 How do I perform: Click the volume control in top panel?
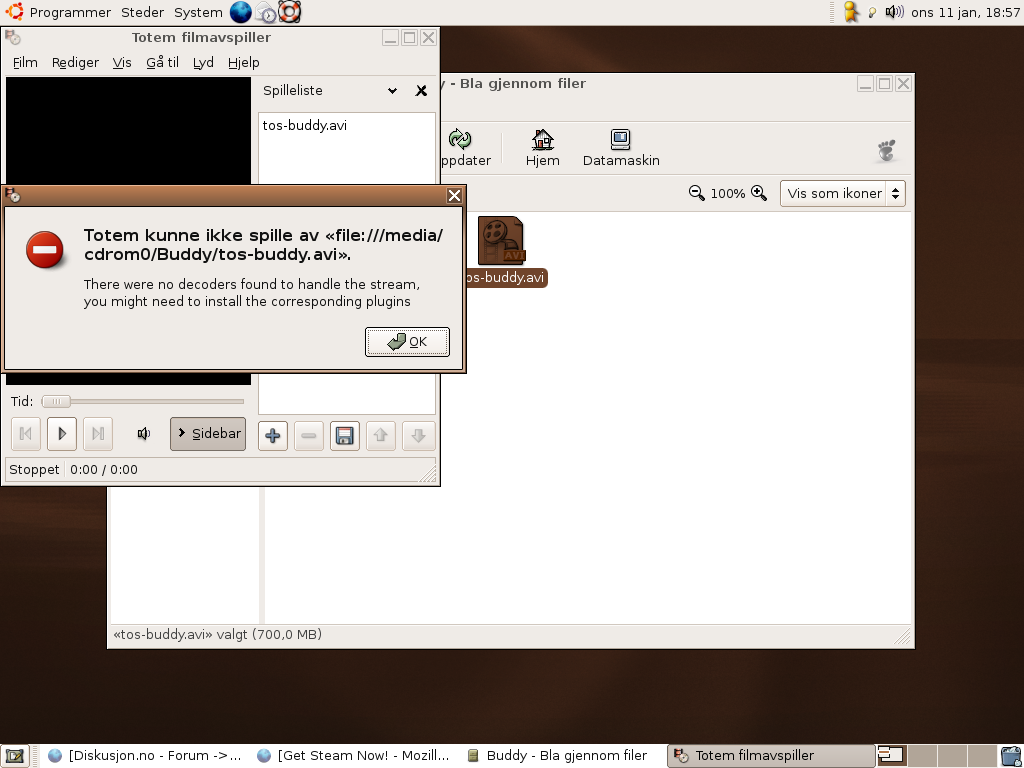point(894,12)
